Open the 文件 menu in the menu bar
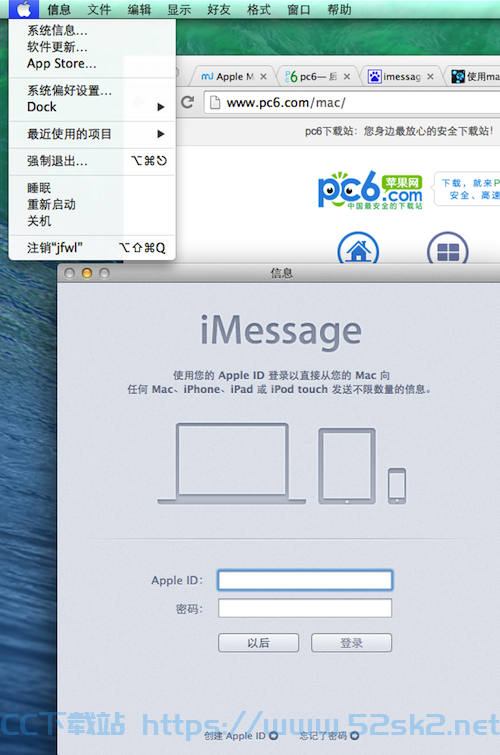This screenshot has width=500, height=755. tap(99, 9)
